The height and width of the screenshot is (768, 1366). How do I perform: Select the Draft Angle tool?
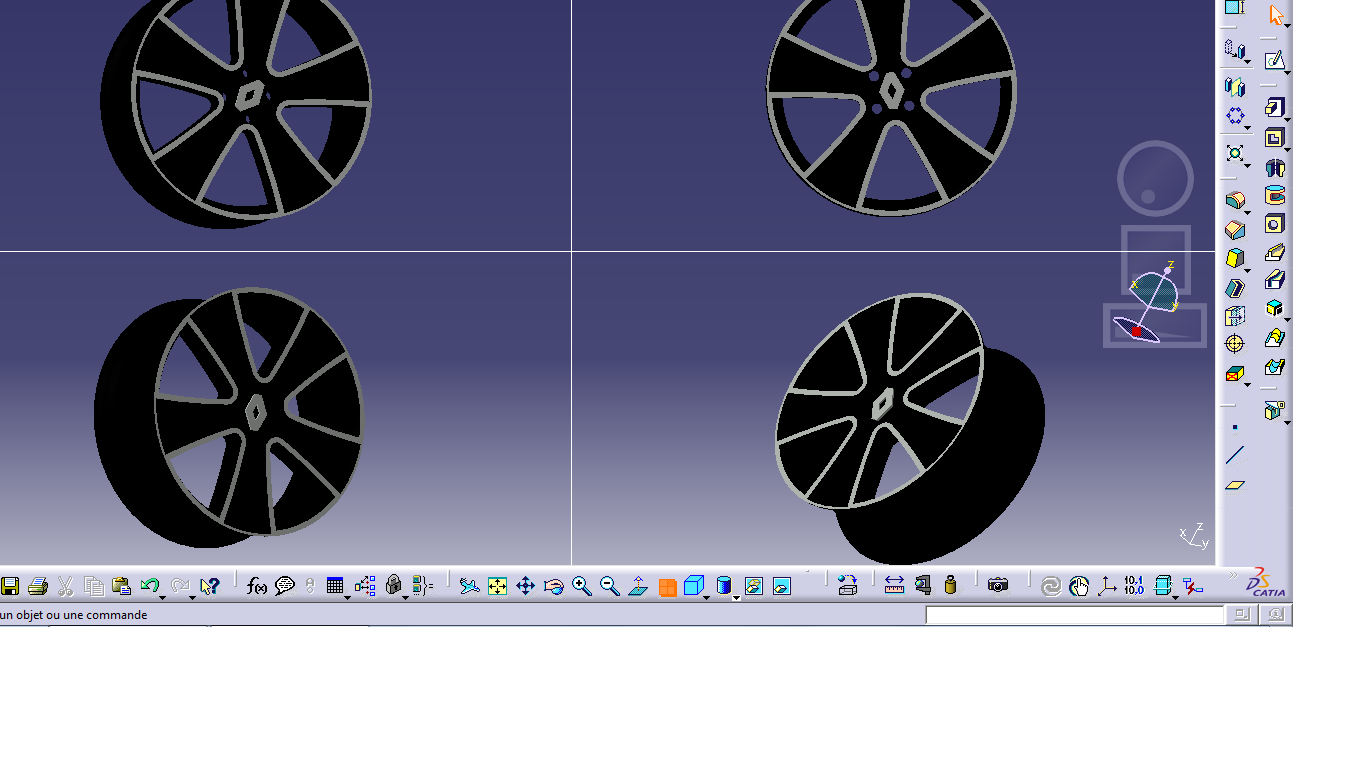pyautogui.click(x=1235, y=258)
